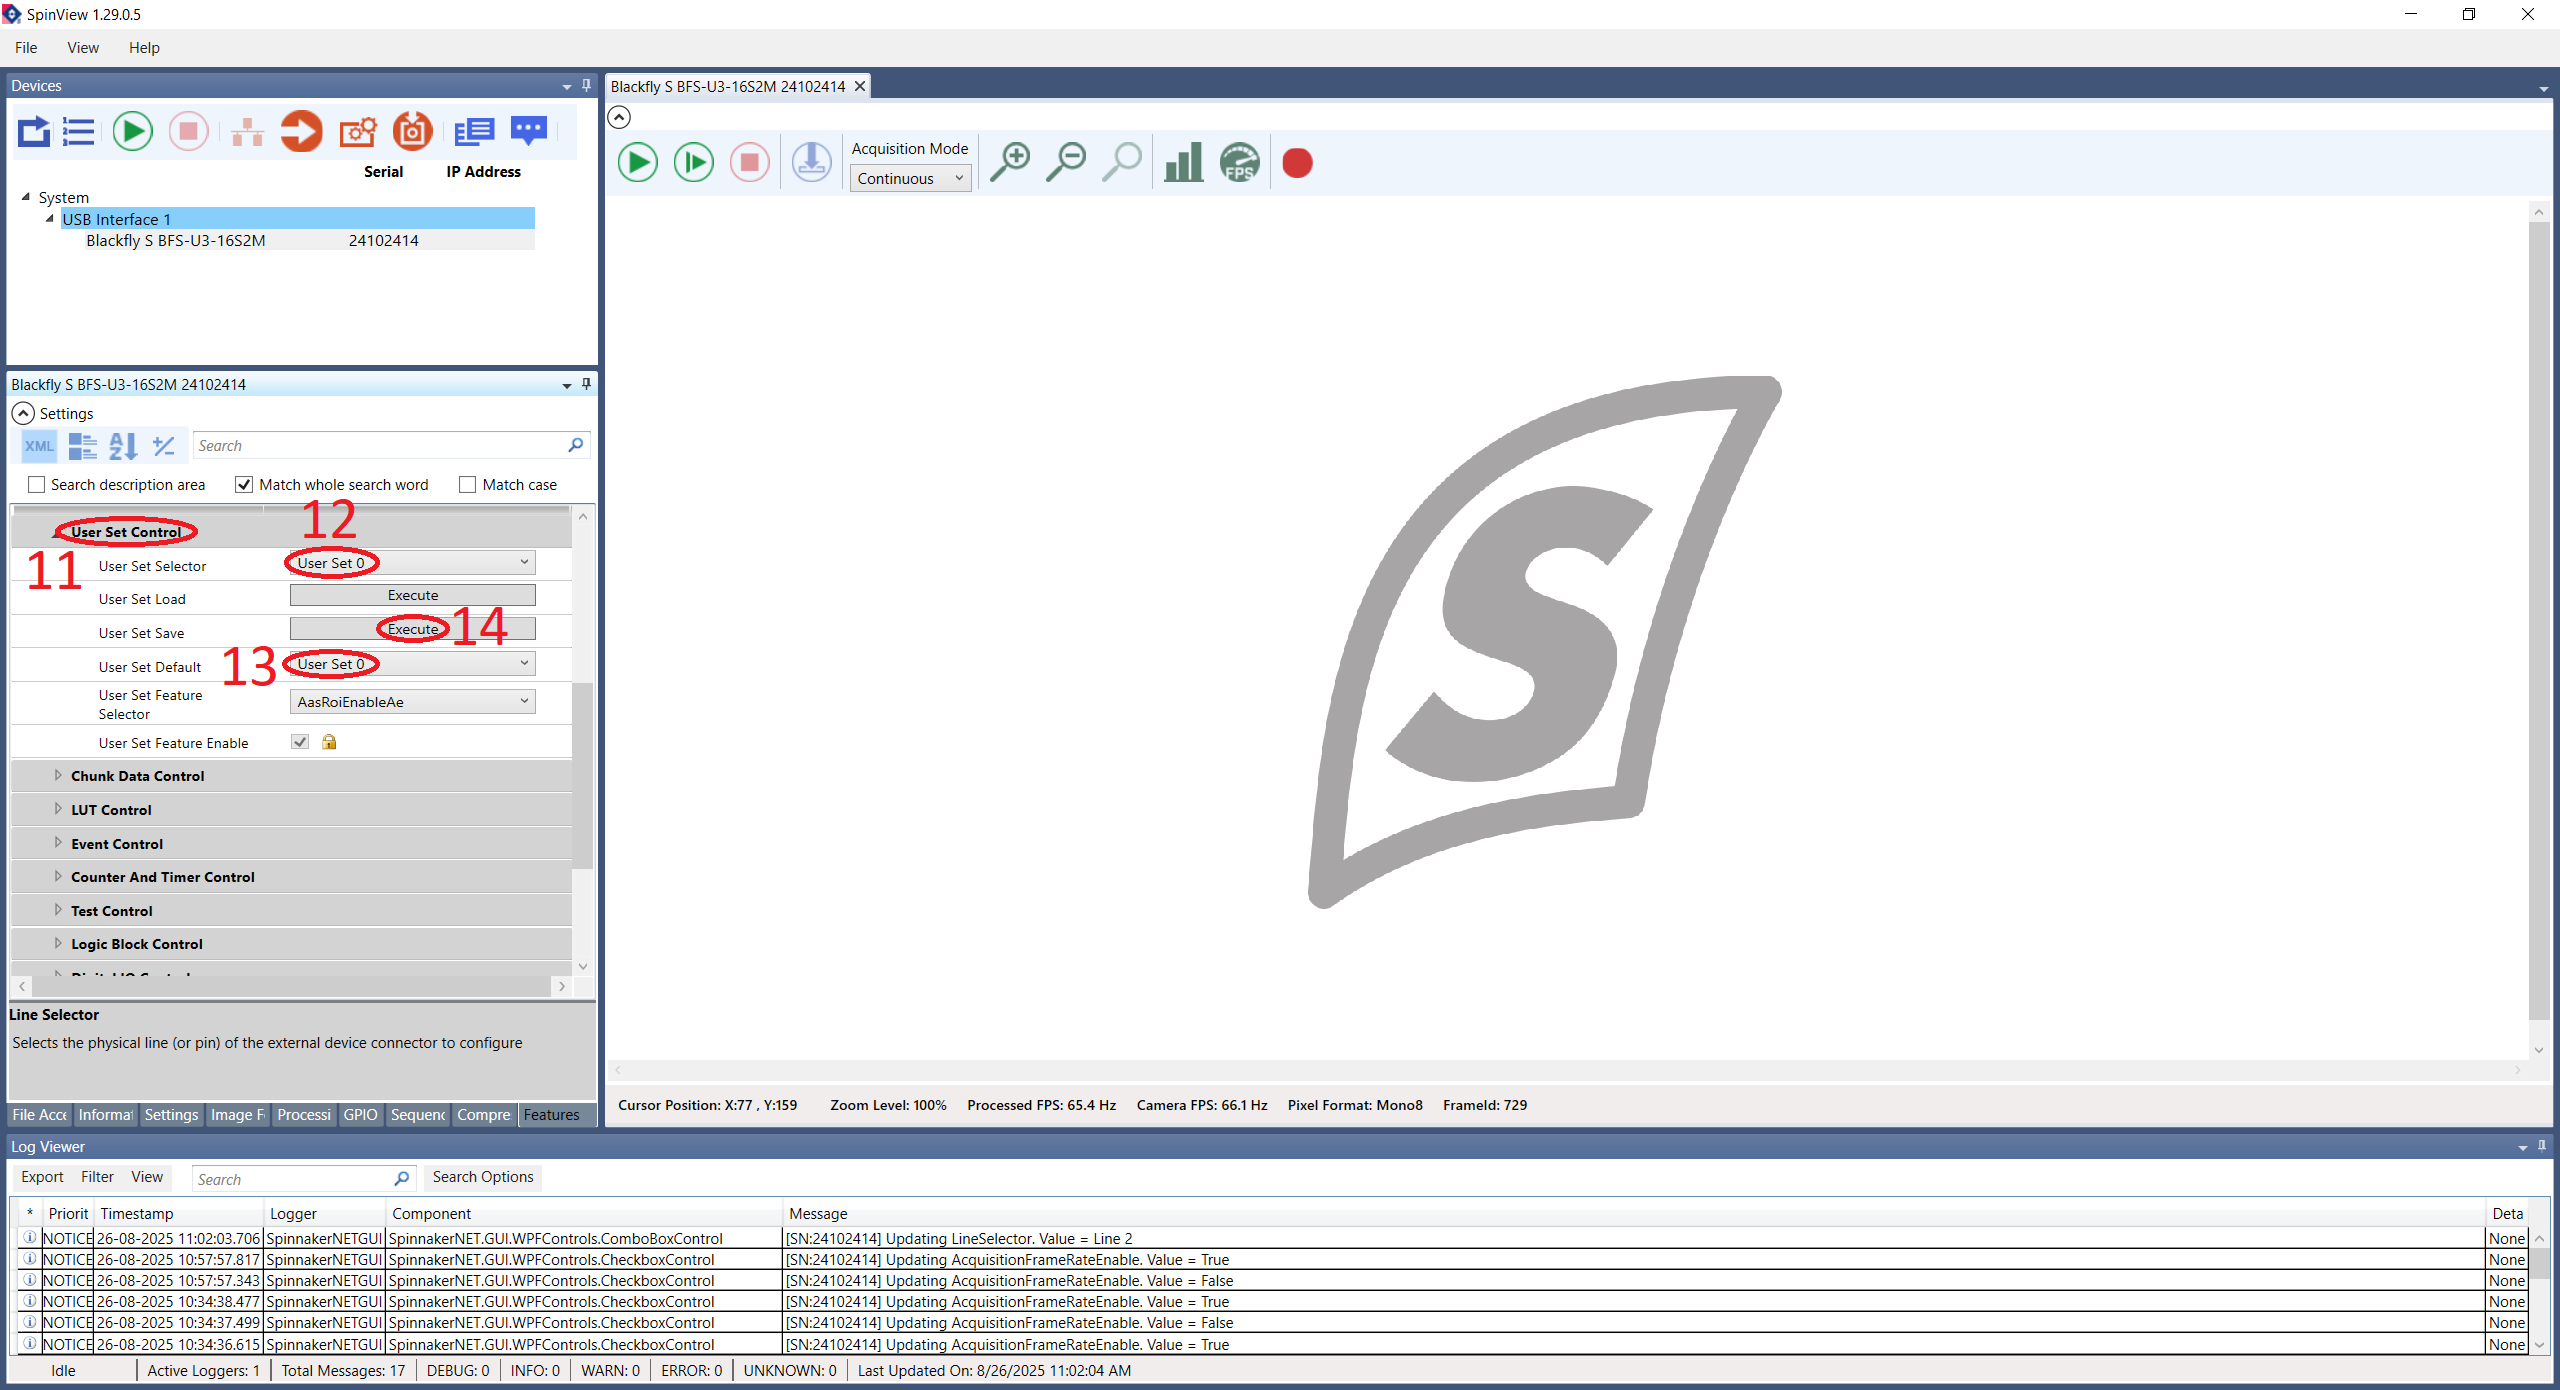Switch to the GPIO tab
2560x1390 pixels.
[360, 1115]
